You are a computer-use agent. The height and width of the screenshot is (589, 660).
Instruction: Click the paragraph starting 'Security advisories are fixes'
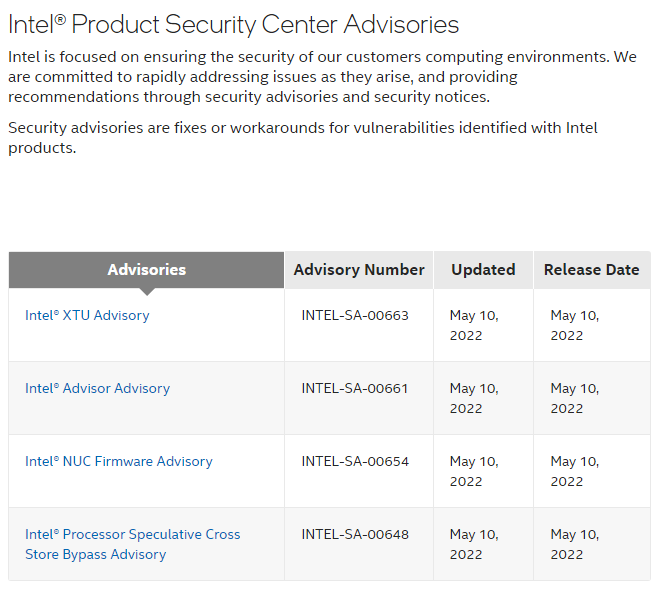(x=316, y=138)
